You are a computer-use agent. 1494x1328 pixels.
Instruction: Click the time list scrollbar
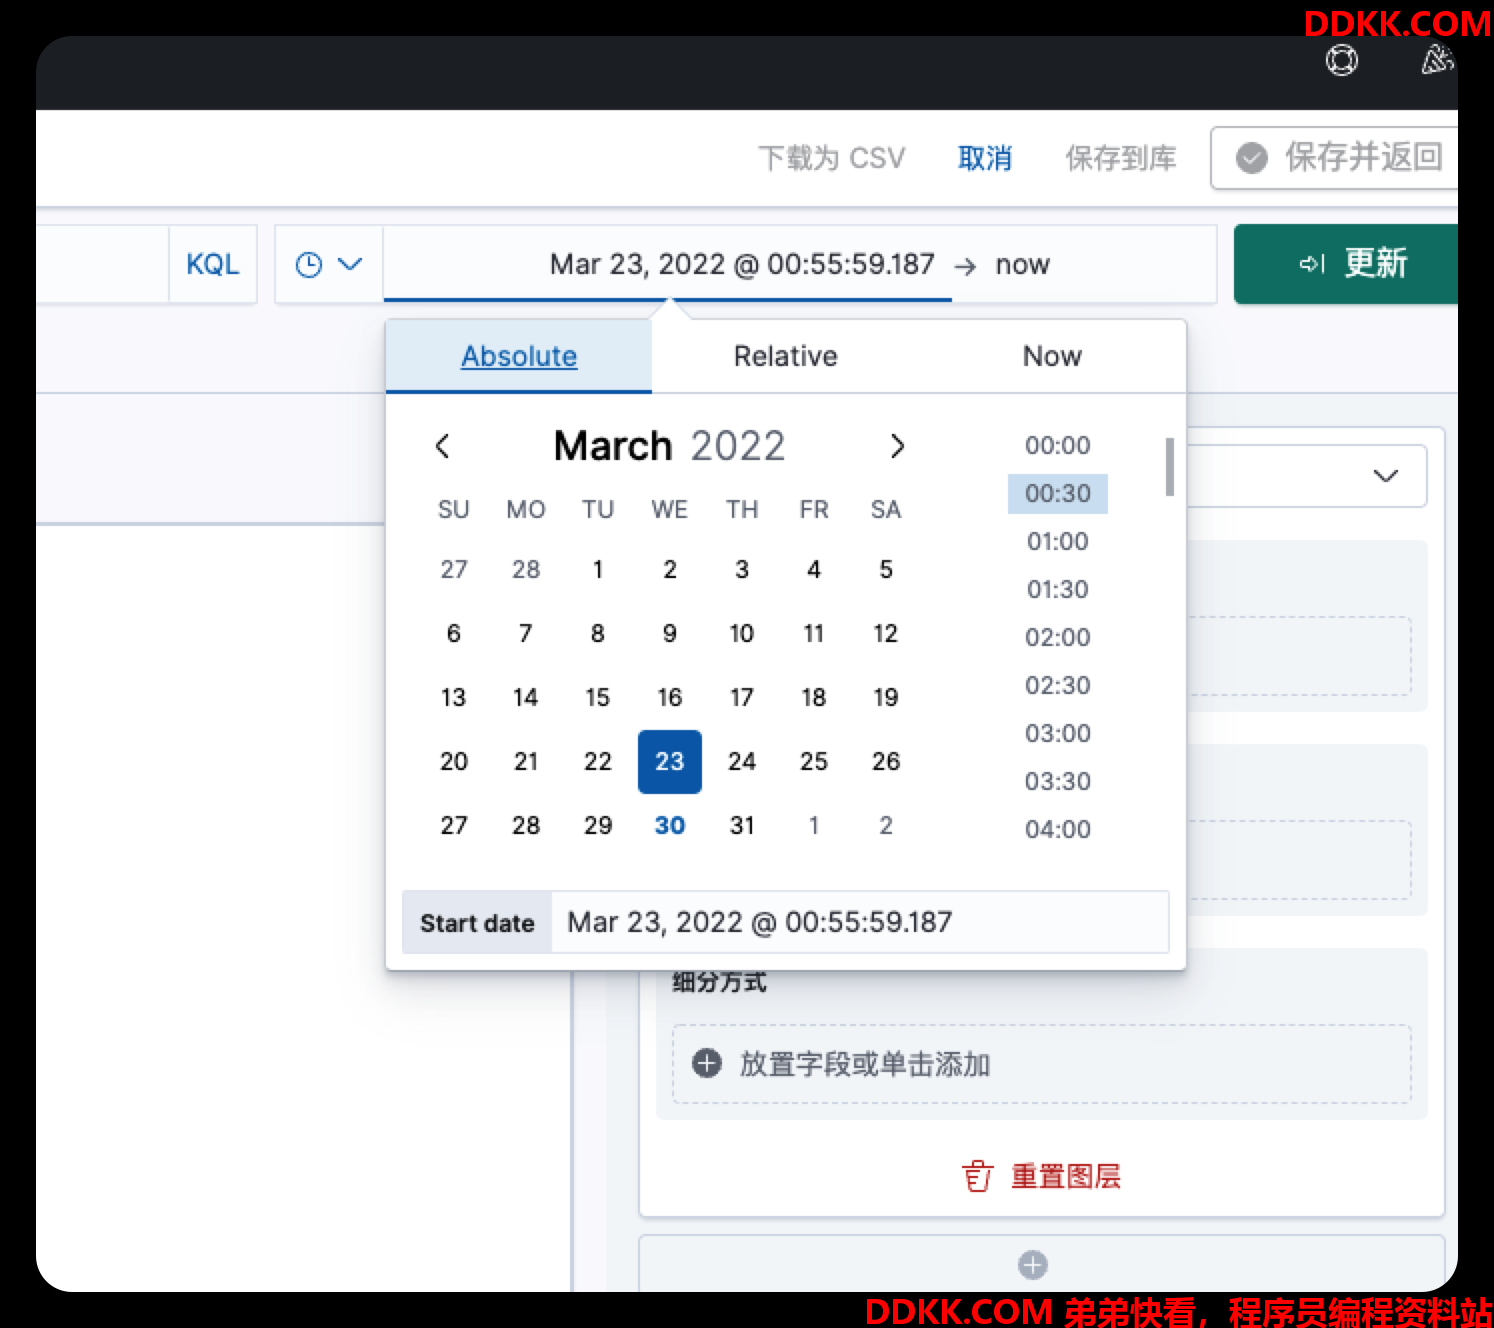pyautogui.click(x=1169, y=467)
